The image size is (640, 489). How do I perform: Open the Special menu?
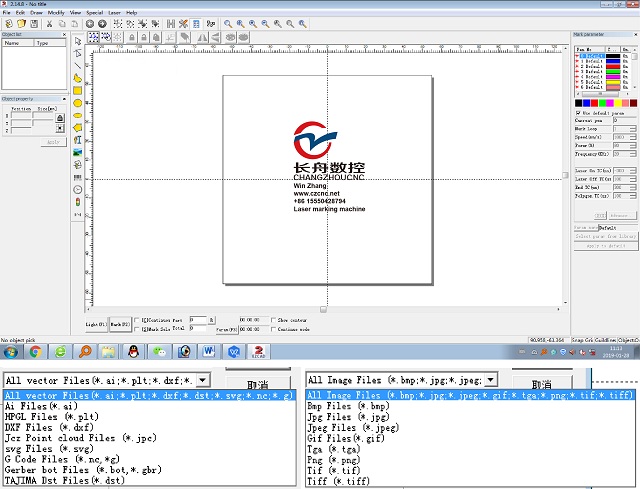coord(94,13)
